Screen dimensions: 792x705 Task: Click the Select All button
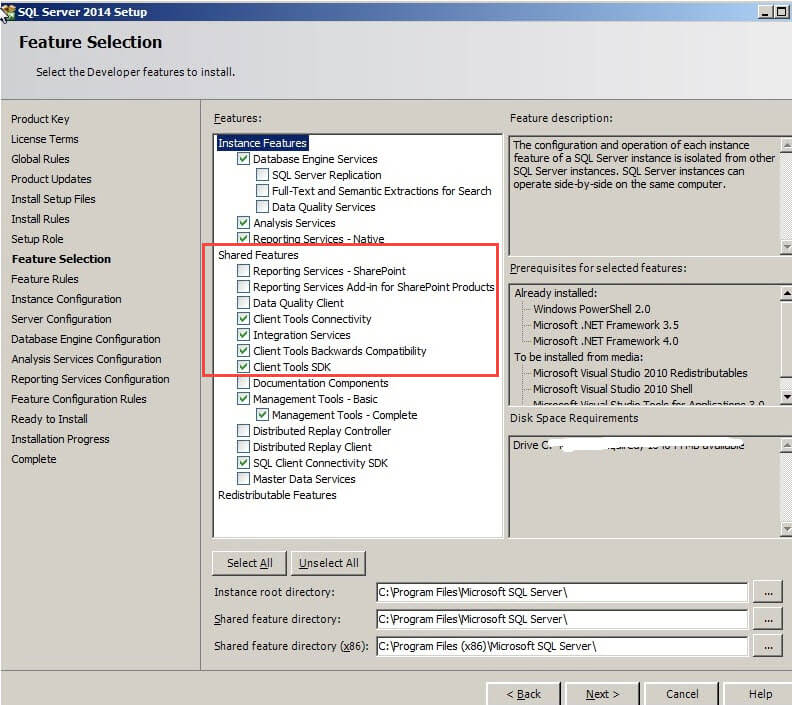pyautogui.click(x=250, y=563)
